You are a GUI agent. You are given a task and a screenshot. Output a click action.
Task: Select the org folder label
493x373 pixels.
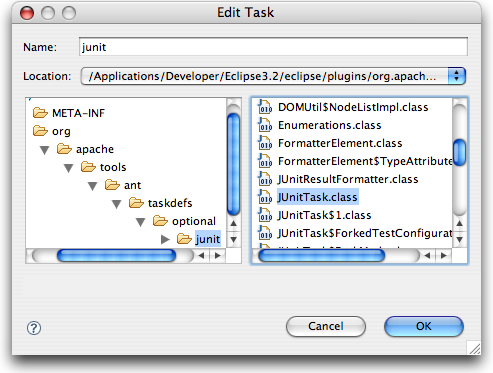61,131
